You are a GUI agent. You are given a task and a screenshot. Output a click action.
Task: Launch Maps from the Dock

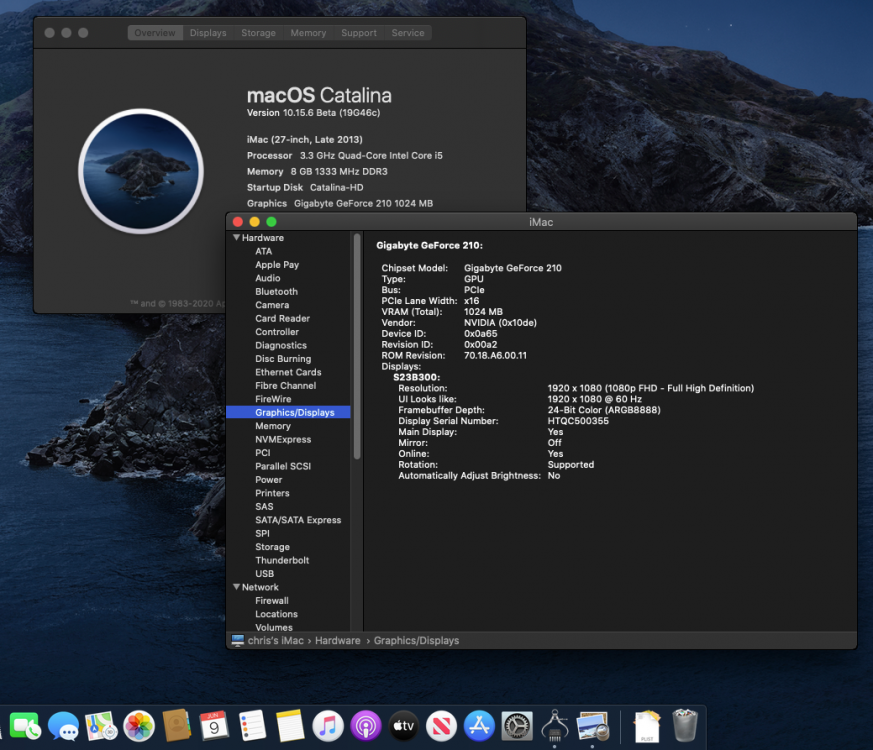101,726
